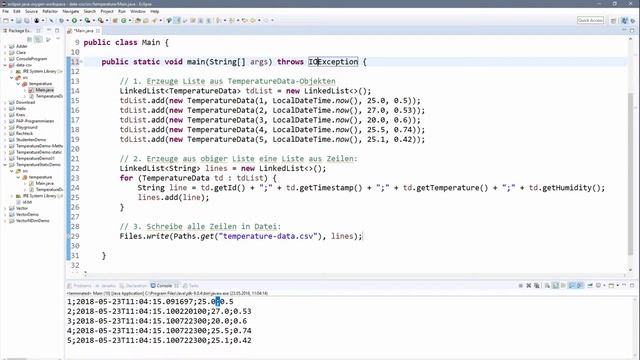Open the Refactor menu
This screenshot has width=640, height=360.
pyautogui.click(x=50, y=11)
